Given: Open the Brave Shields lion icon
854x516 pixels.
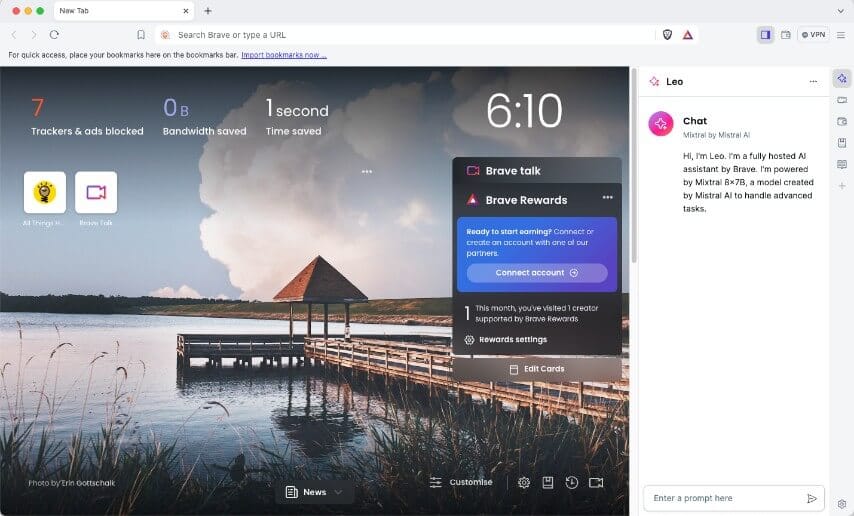Looking at the screenshot, I should pyautogui.click(x=667, y=35).
